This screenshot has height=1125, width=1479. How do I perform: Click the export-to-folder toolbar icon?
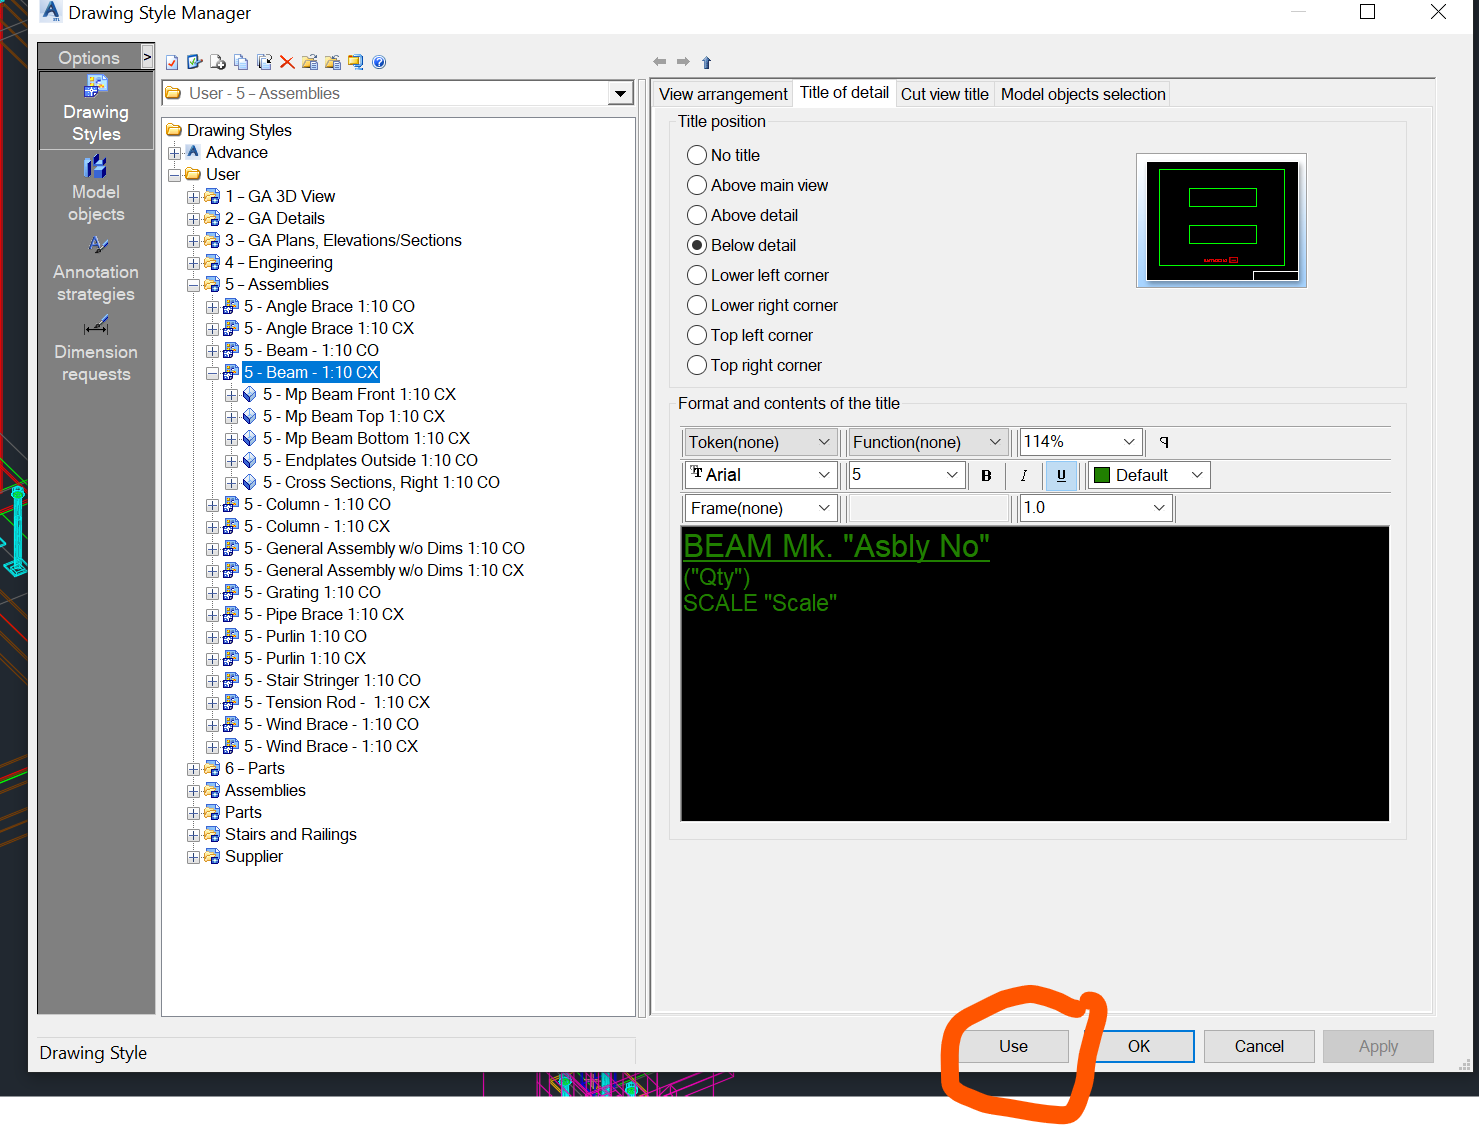(310, 62)
